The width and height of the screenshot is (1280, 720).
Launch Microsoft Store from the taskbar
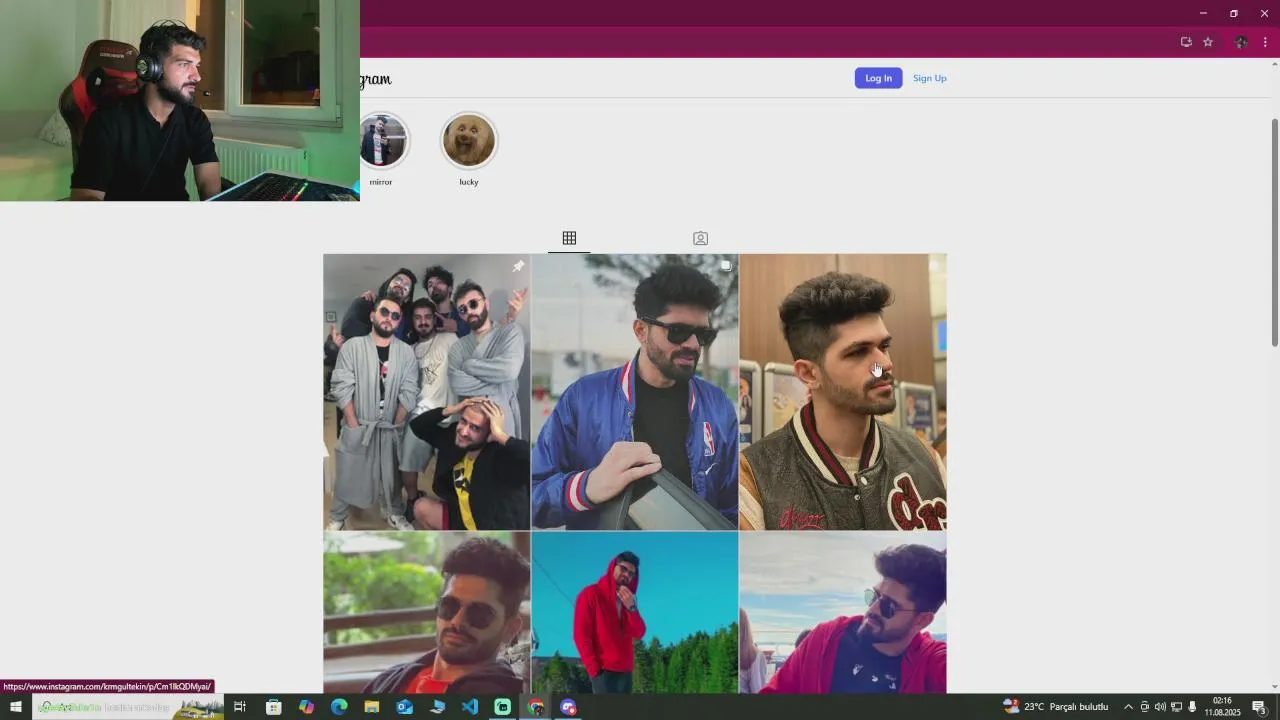(x=273, y=707)
